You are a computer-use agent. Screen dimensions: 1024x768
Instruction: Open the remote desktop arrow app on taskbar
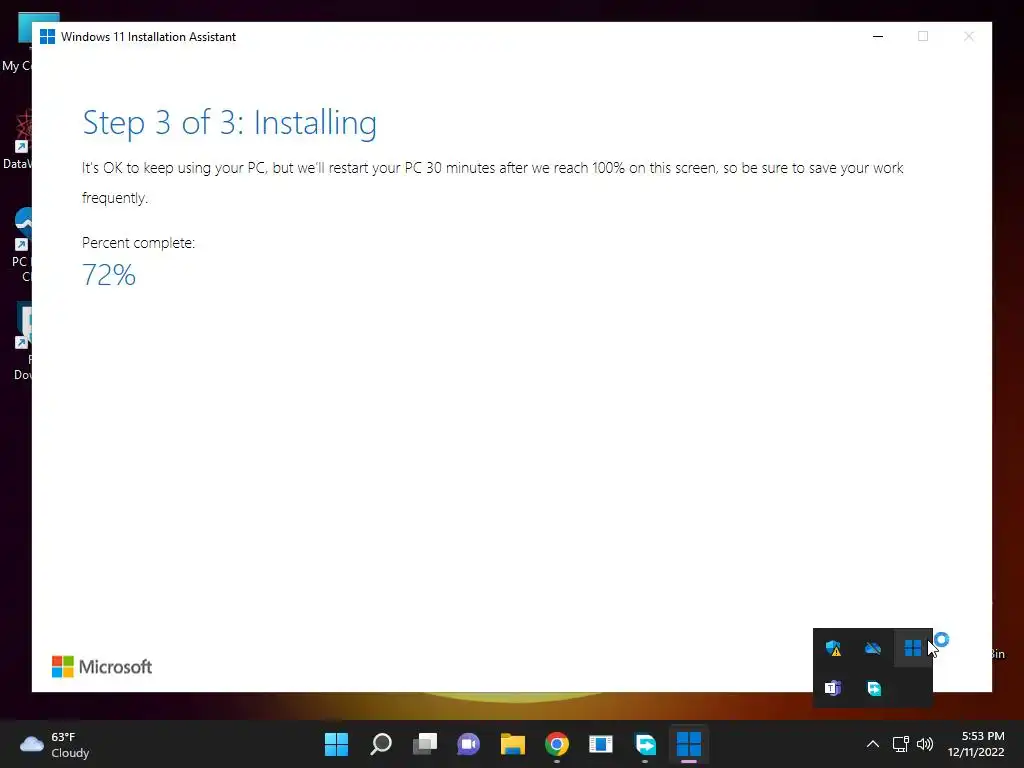[645, 744]
